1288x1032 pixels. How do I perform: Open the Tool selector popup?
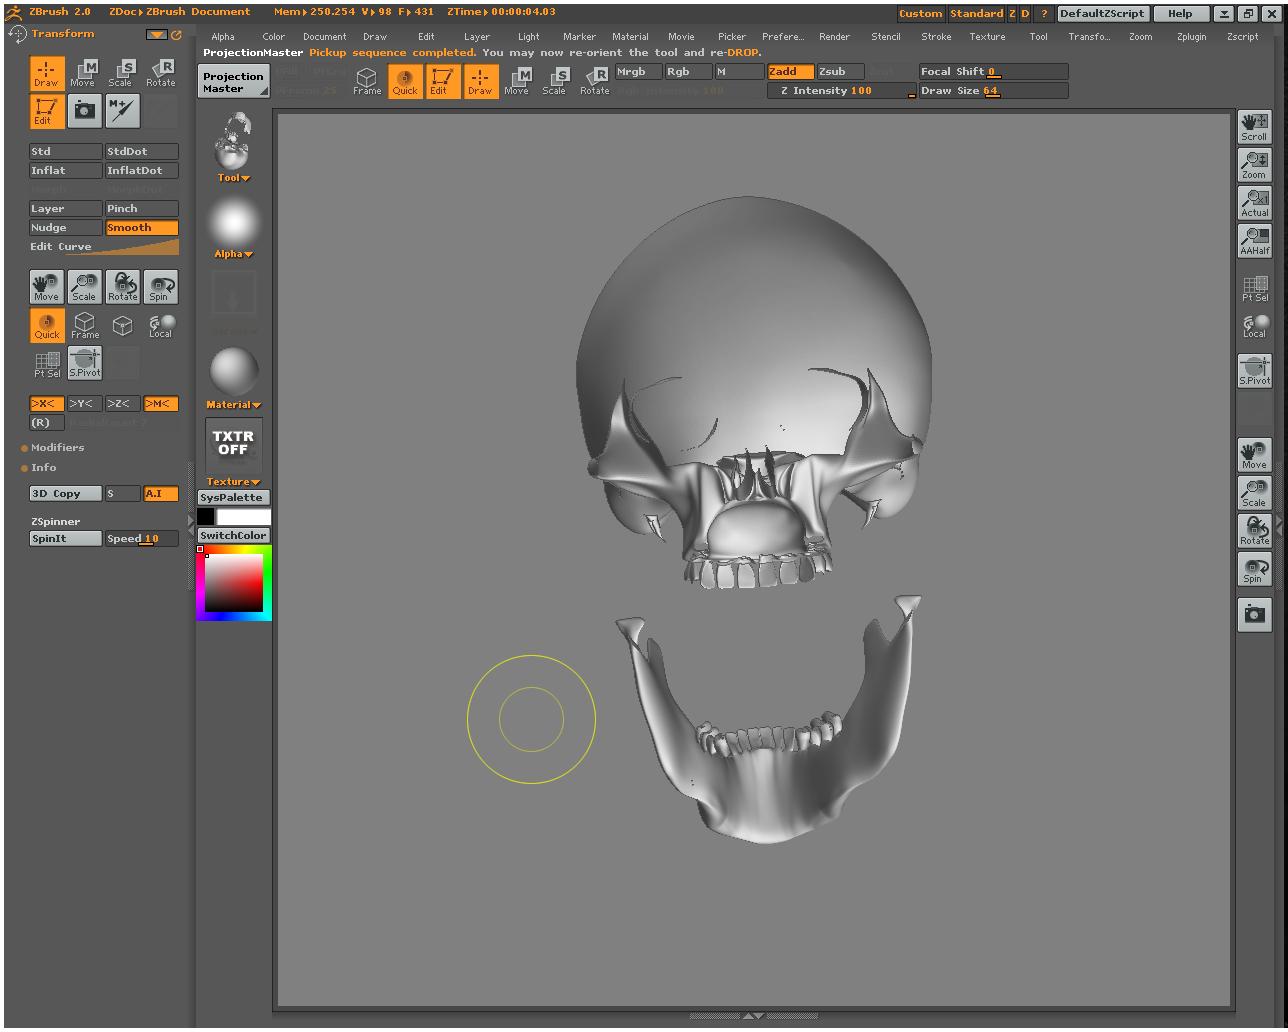coord(232,177)
